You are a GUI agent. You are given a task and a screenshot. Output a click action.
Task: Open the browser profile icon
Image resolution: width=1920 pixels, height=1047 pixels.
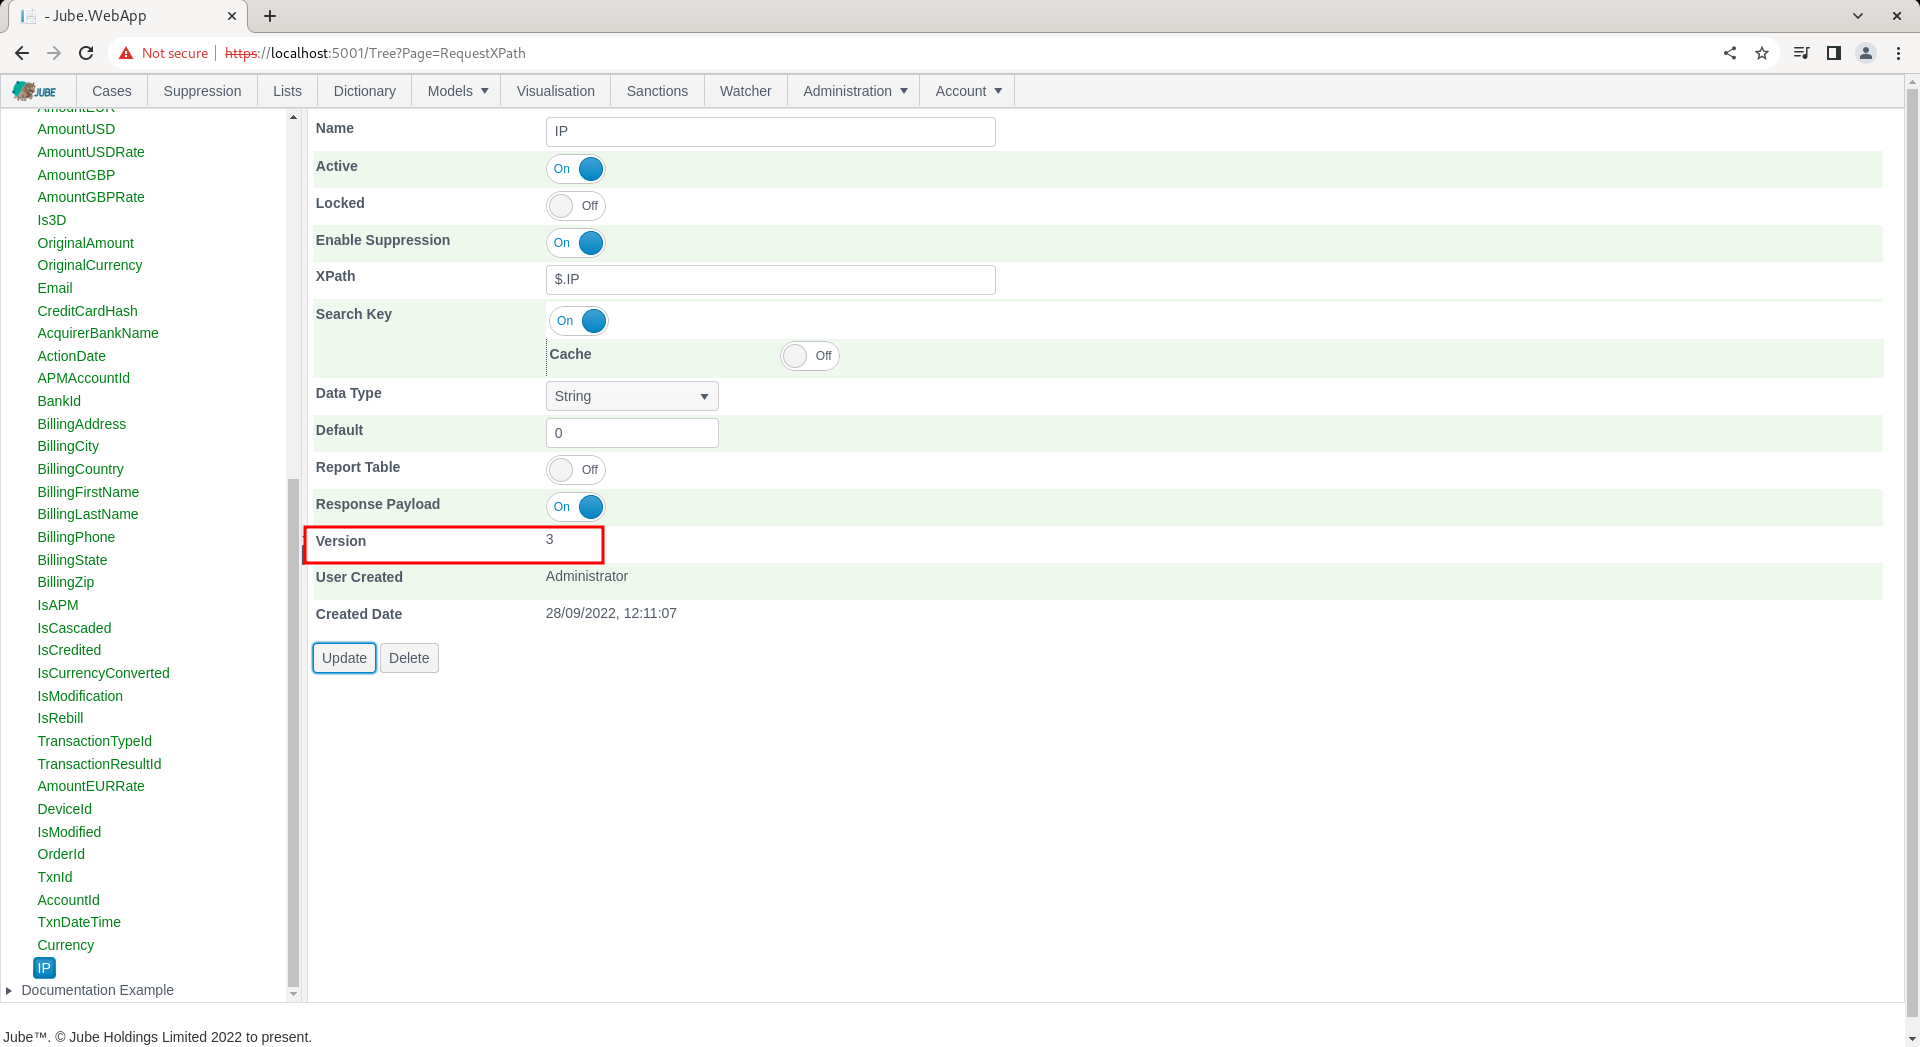(1866, 53)
